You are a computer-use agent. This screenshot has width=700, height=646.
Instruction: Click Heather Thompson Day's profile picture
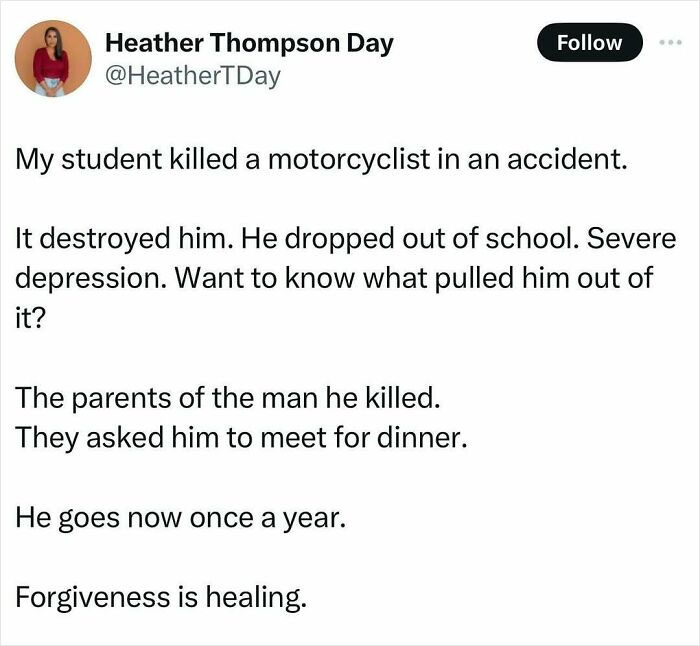click(x=53, y=58)
